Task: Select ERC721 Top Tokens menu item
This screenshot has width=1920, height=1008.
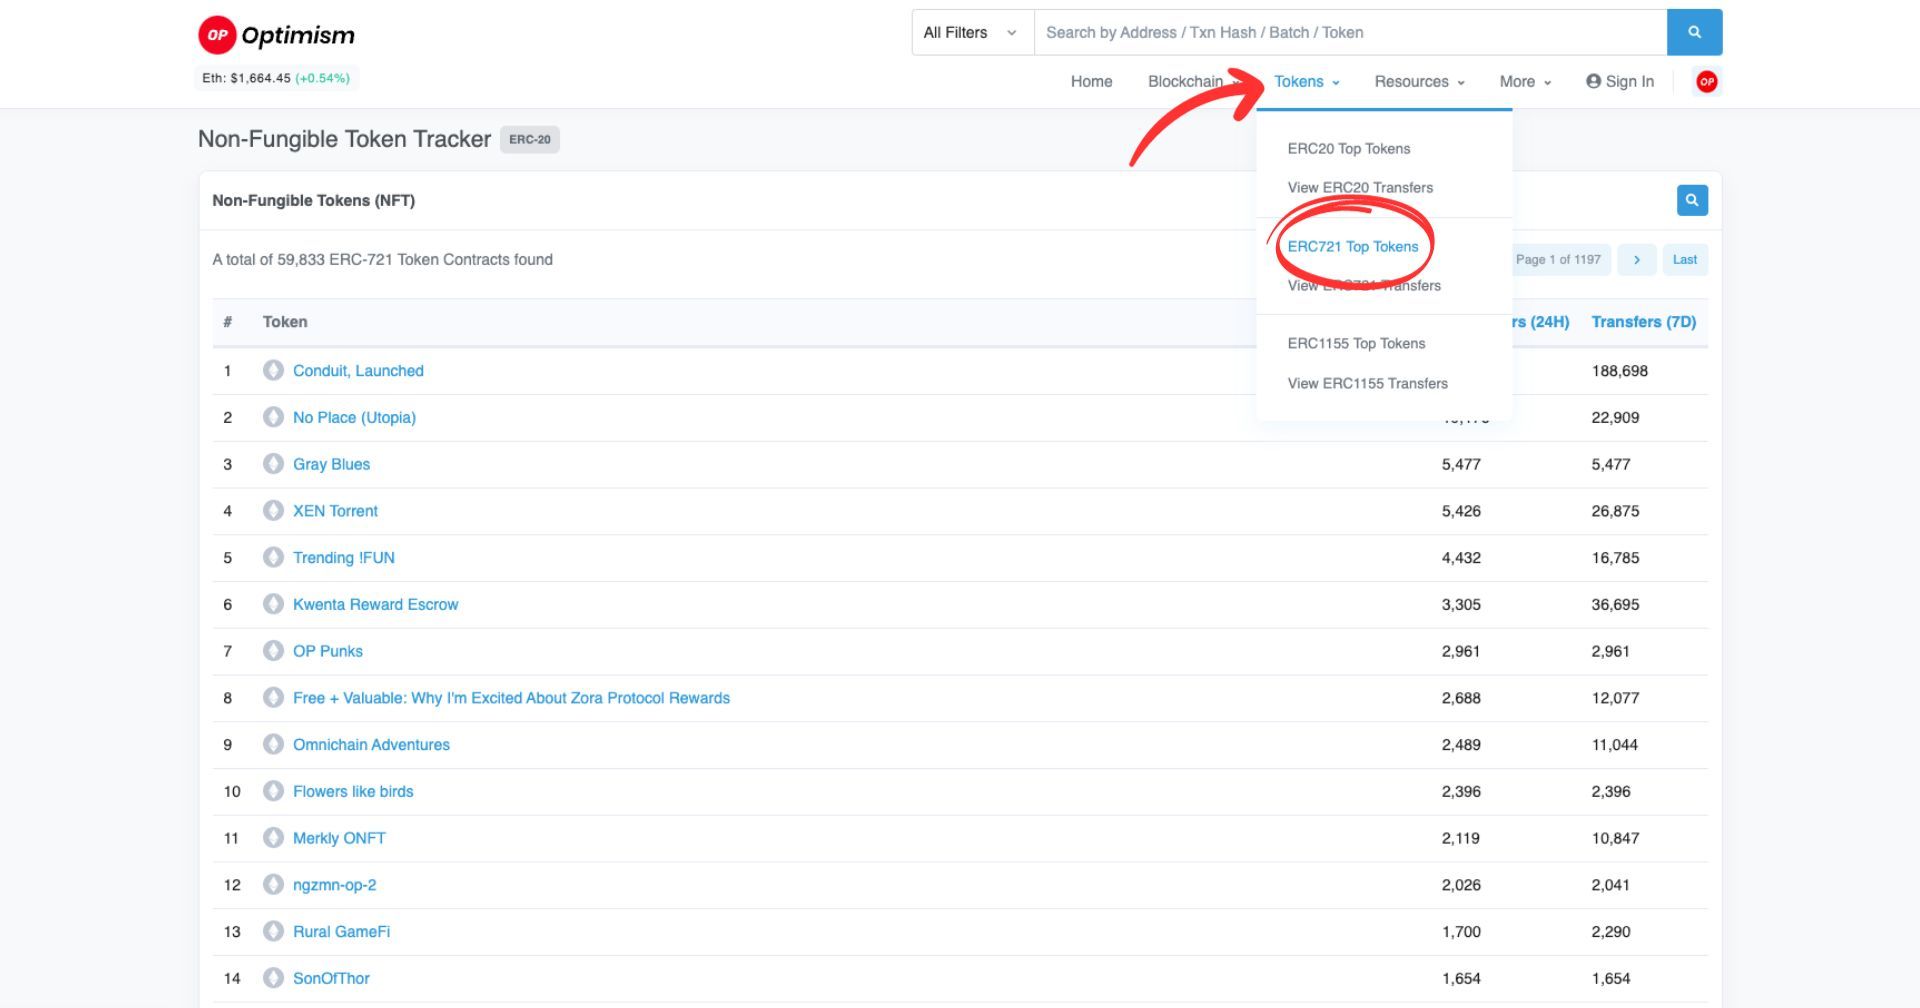Action: (1352, 247)
